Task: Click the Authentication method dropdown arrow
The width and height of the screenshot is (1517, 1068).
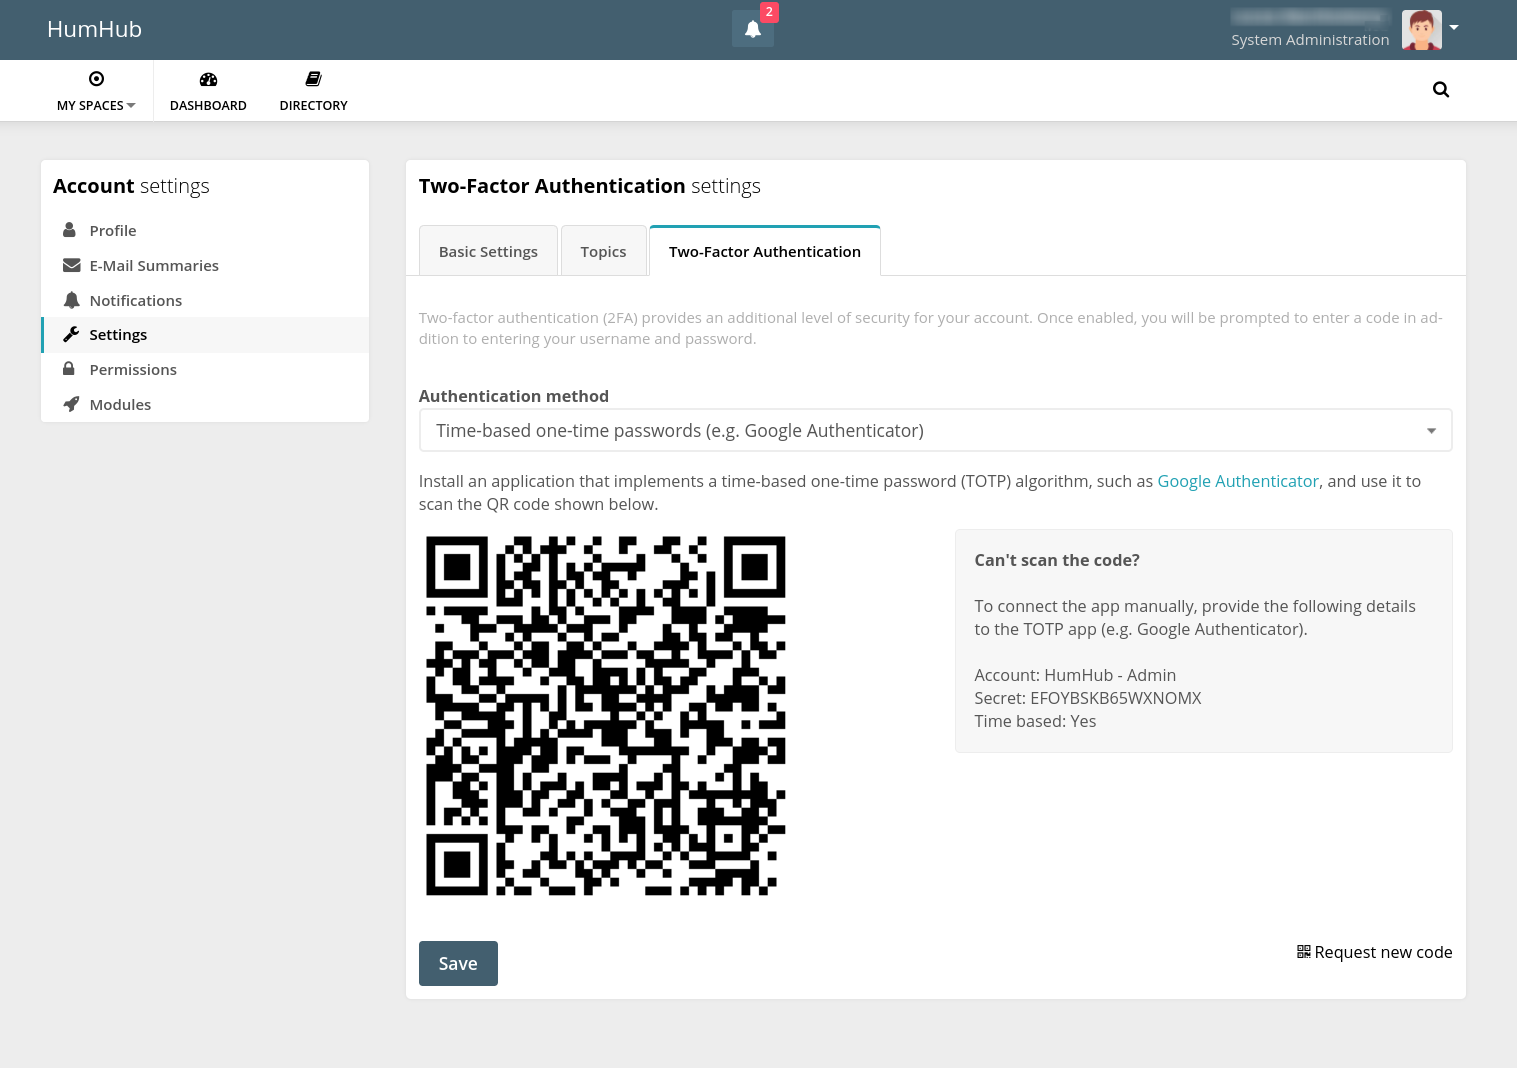Action: 1431,431
